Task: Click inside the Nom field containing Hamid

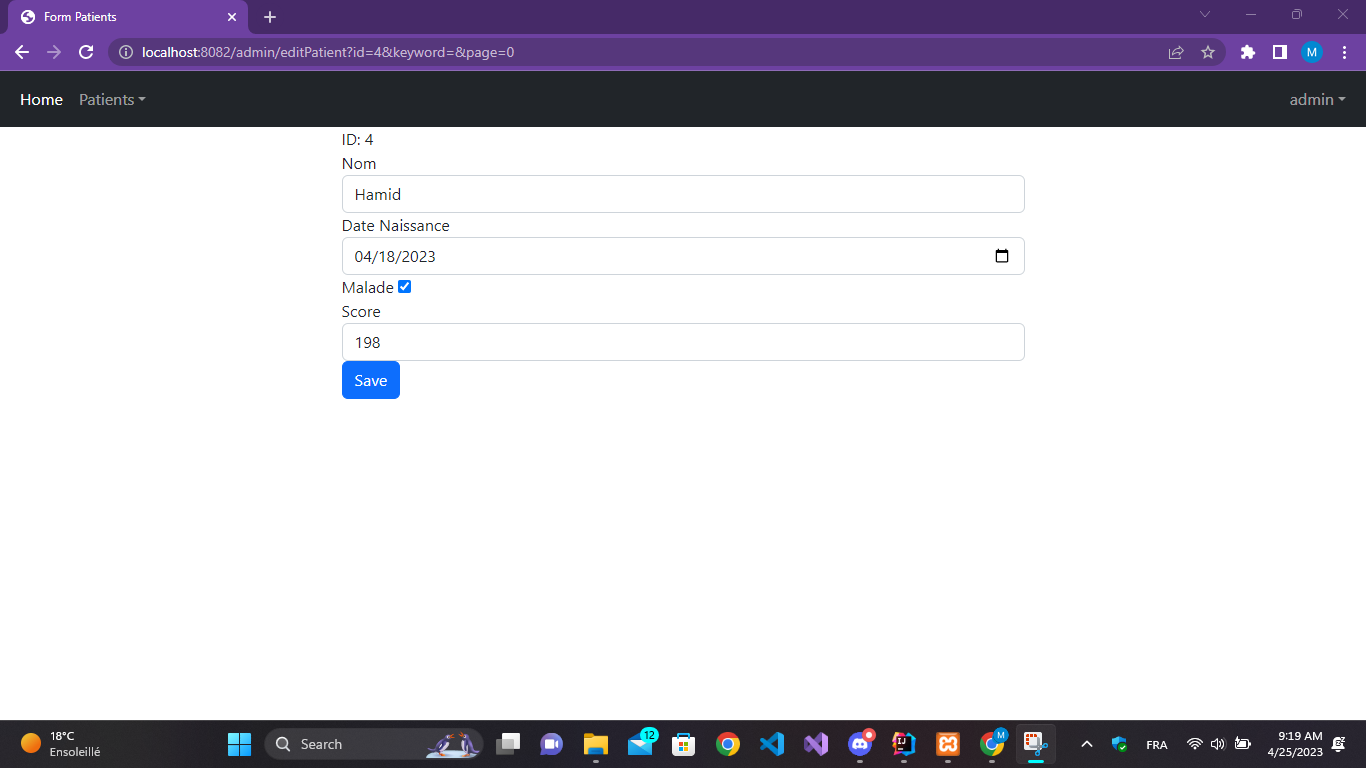Action: pyautogui.click(x=683, y=194)
